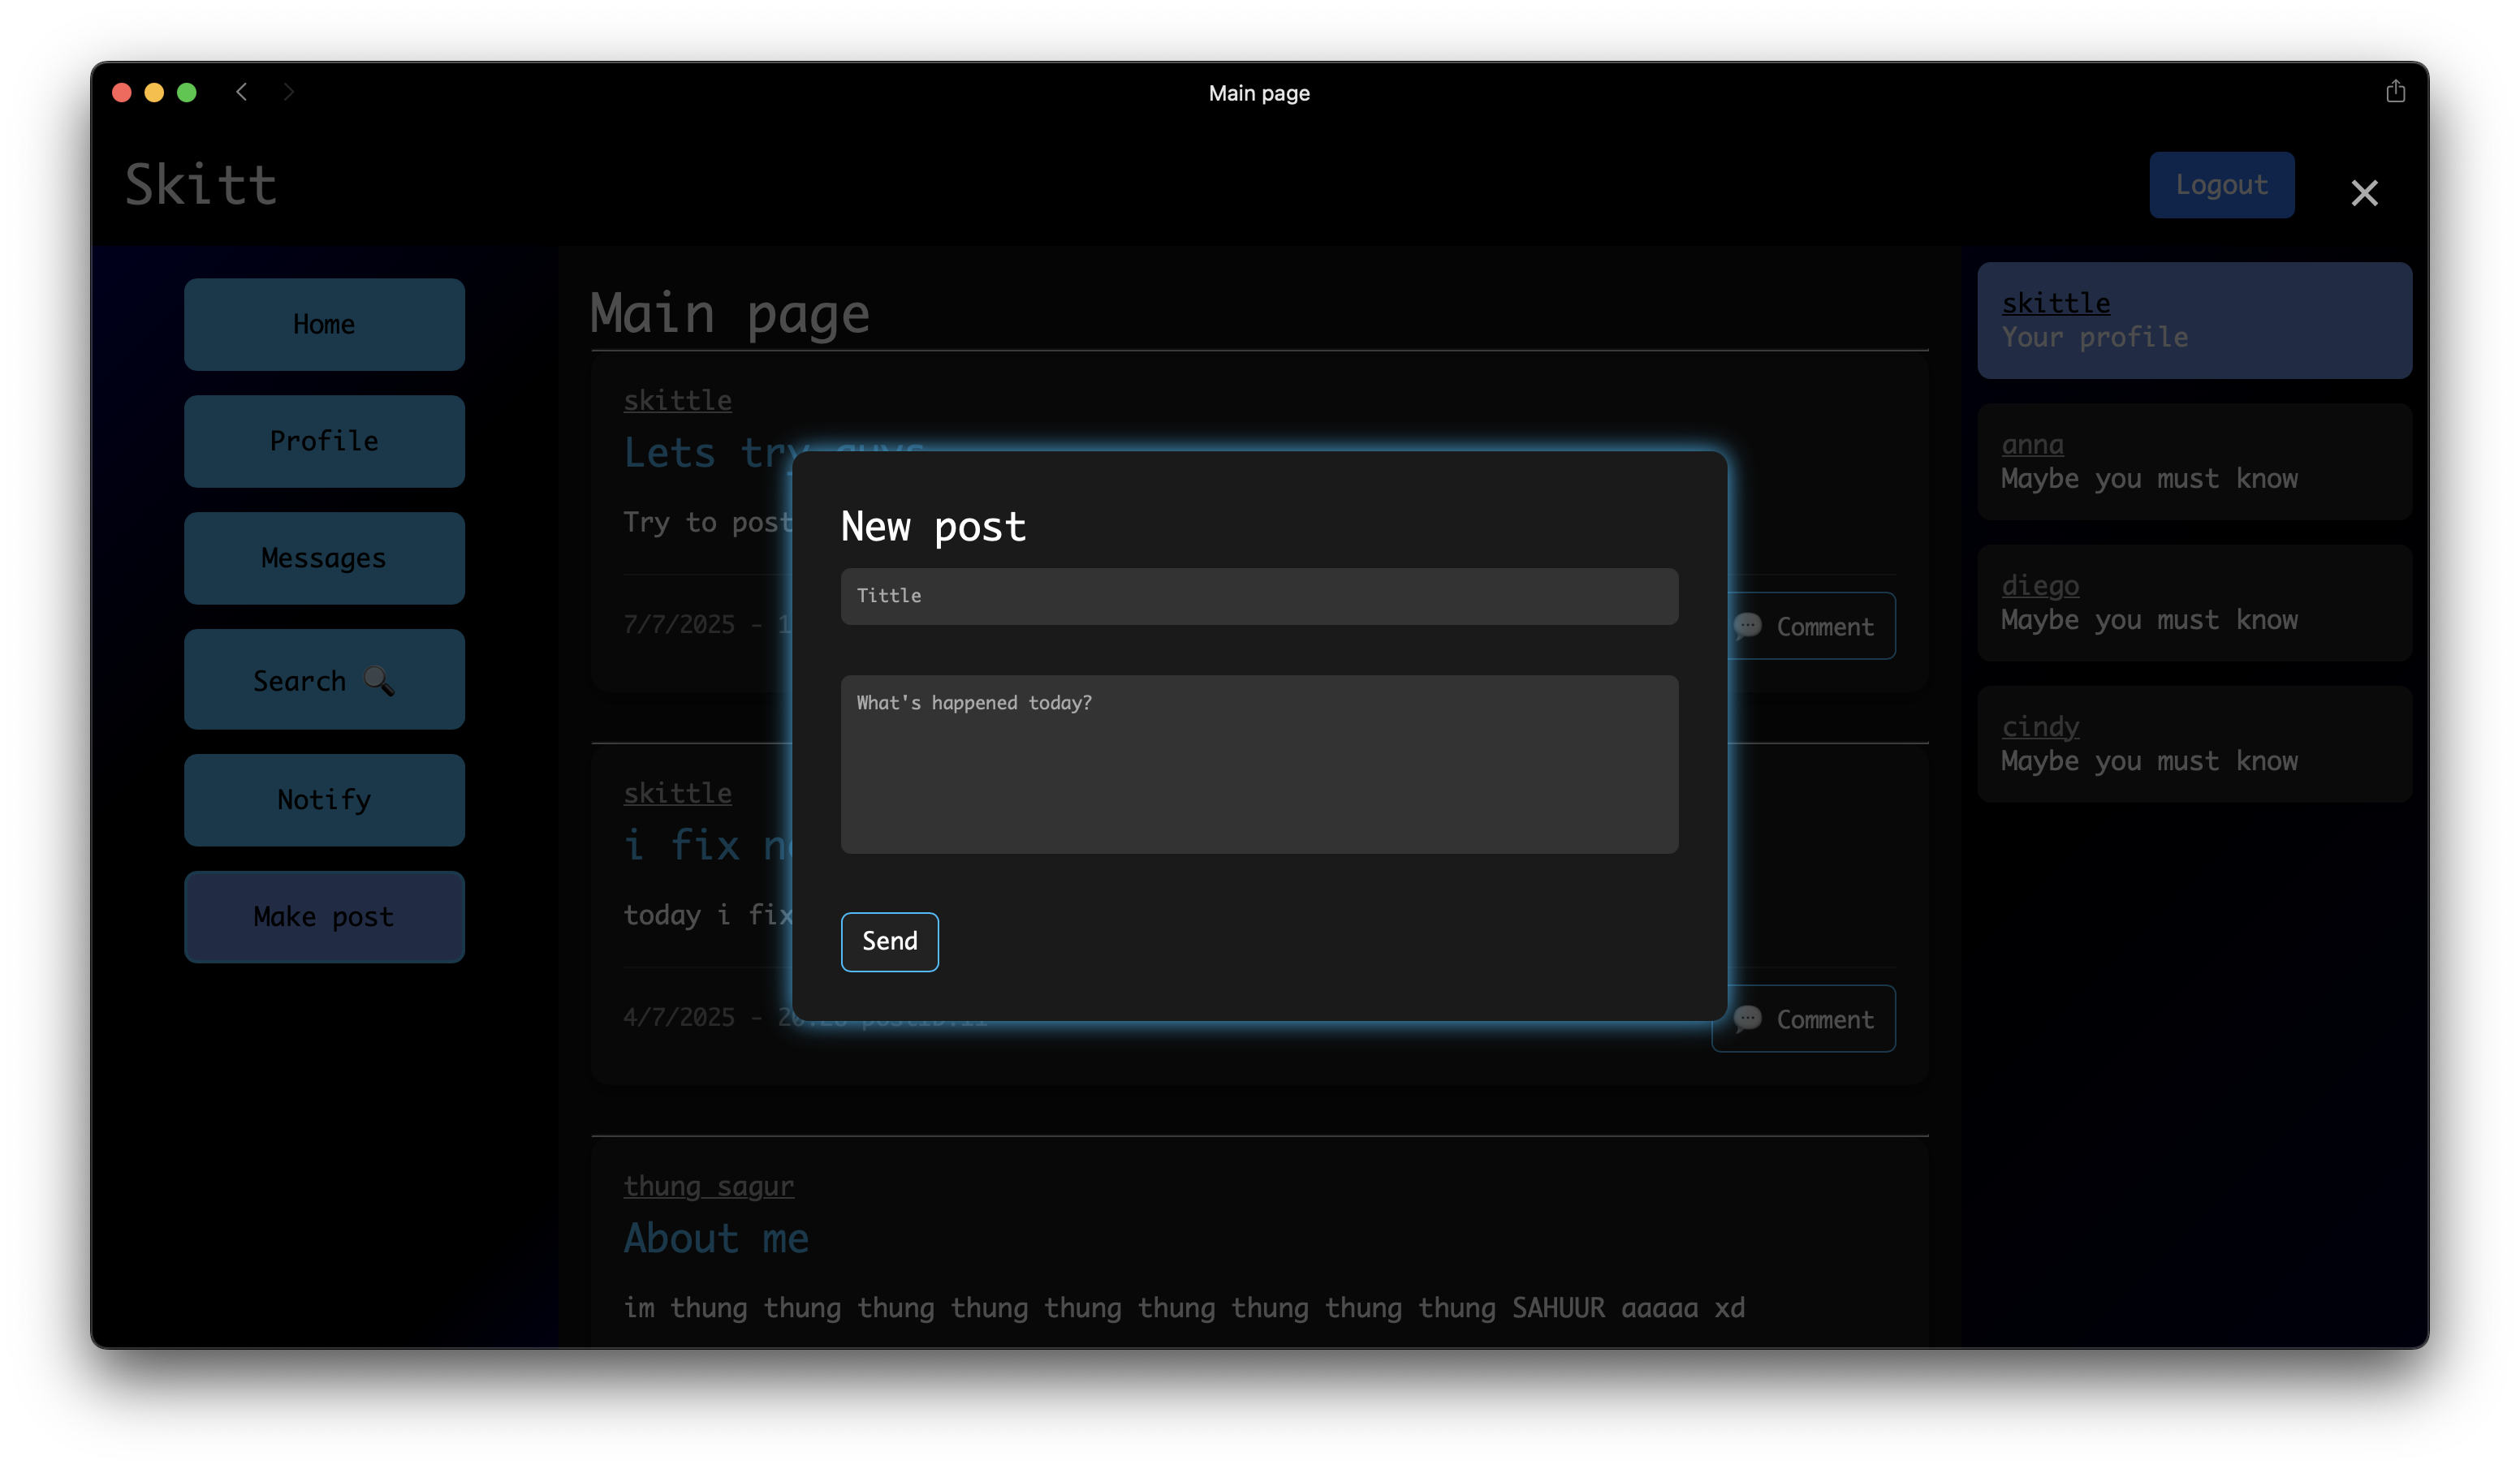Open the Notify sidebar item

pyautogui.click(x=324, y=800)
